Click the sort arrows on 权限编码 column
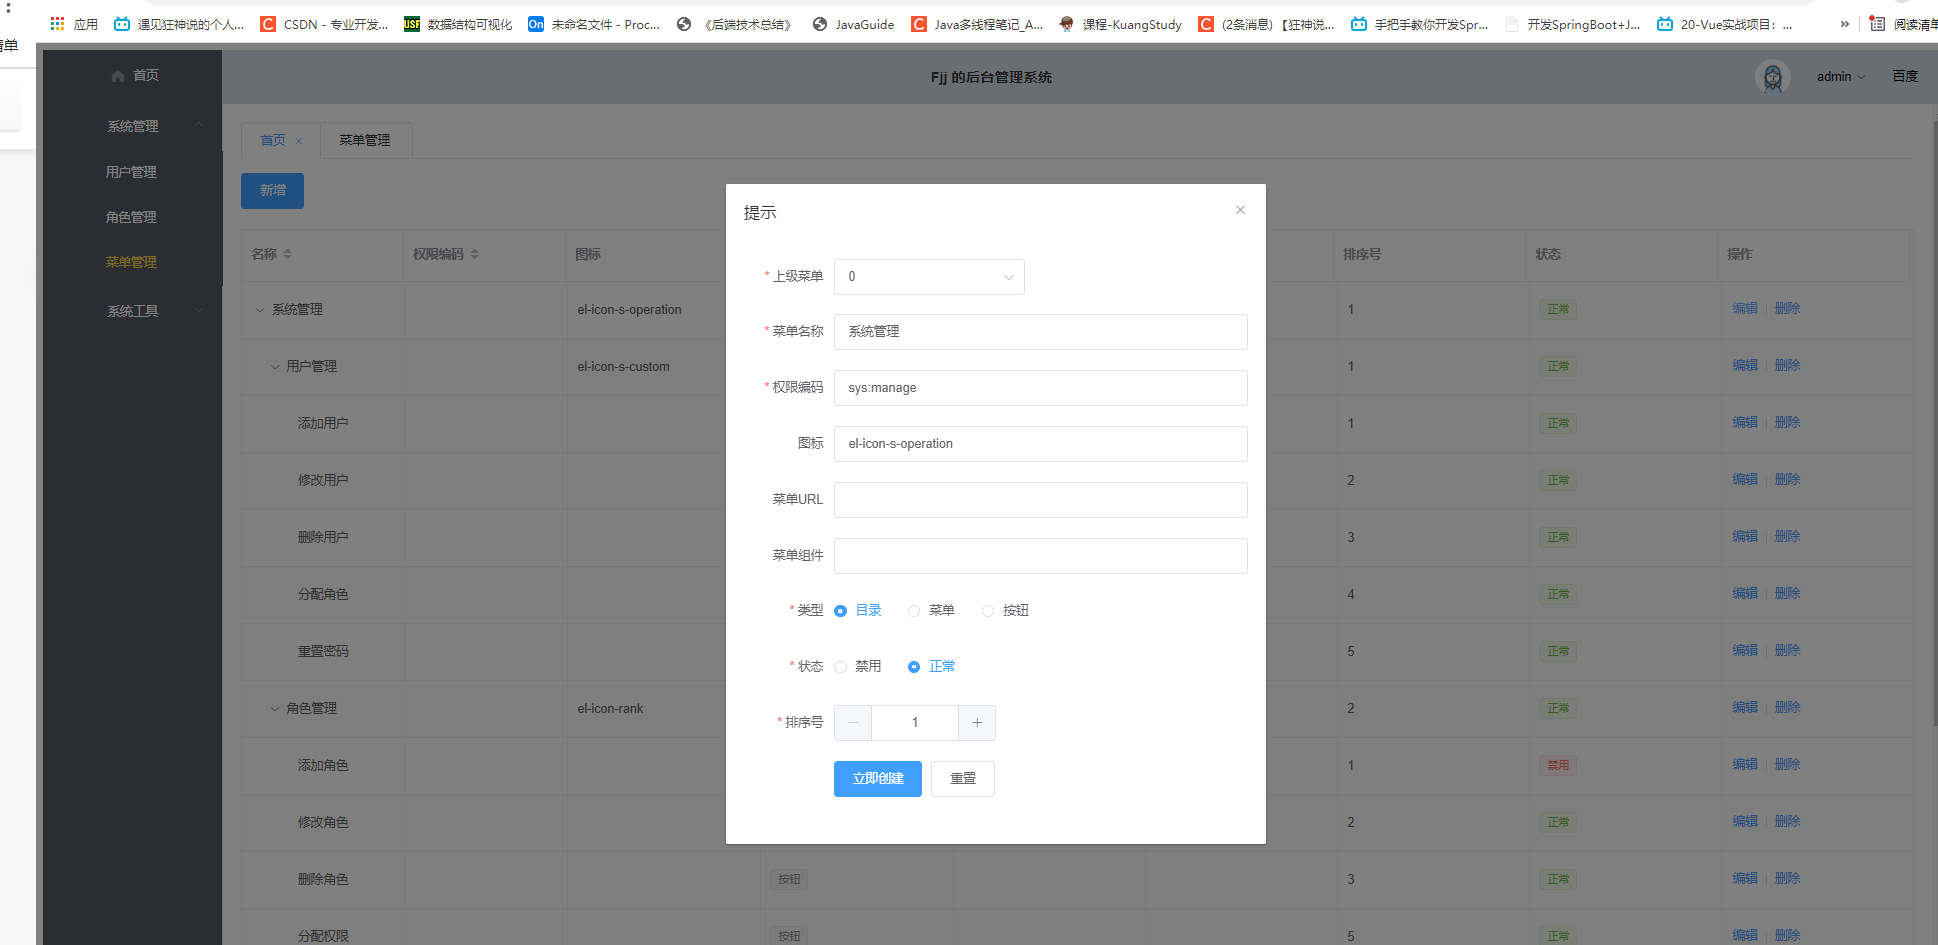Screen dimensions: 1938x945 (474, 254)
